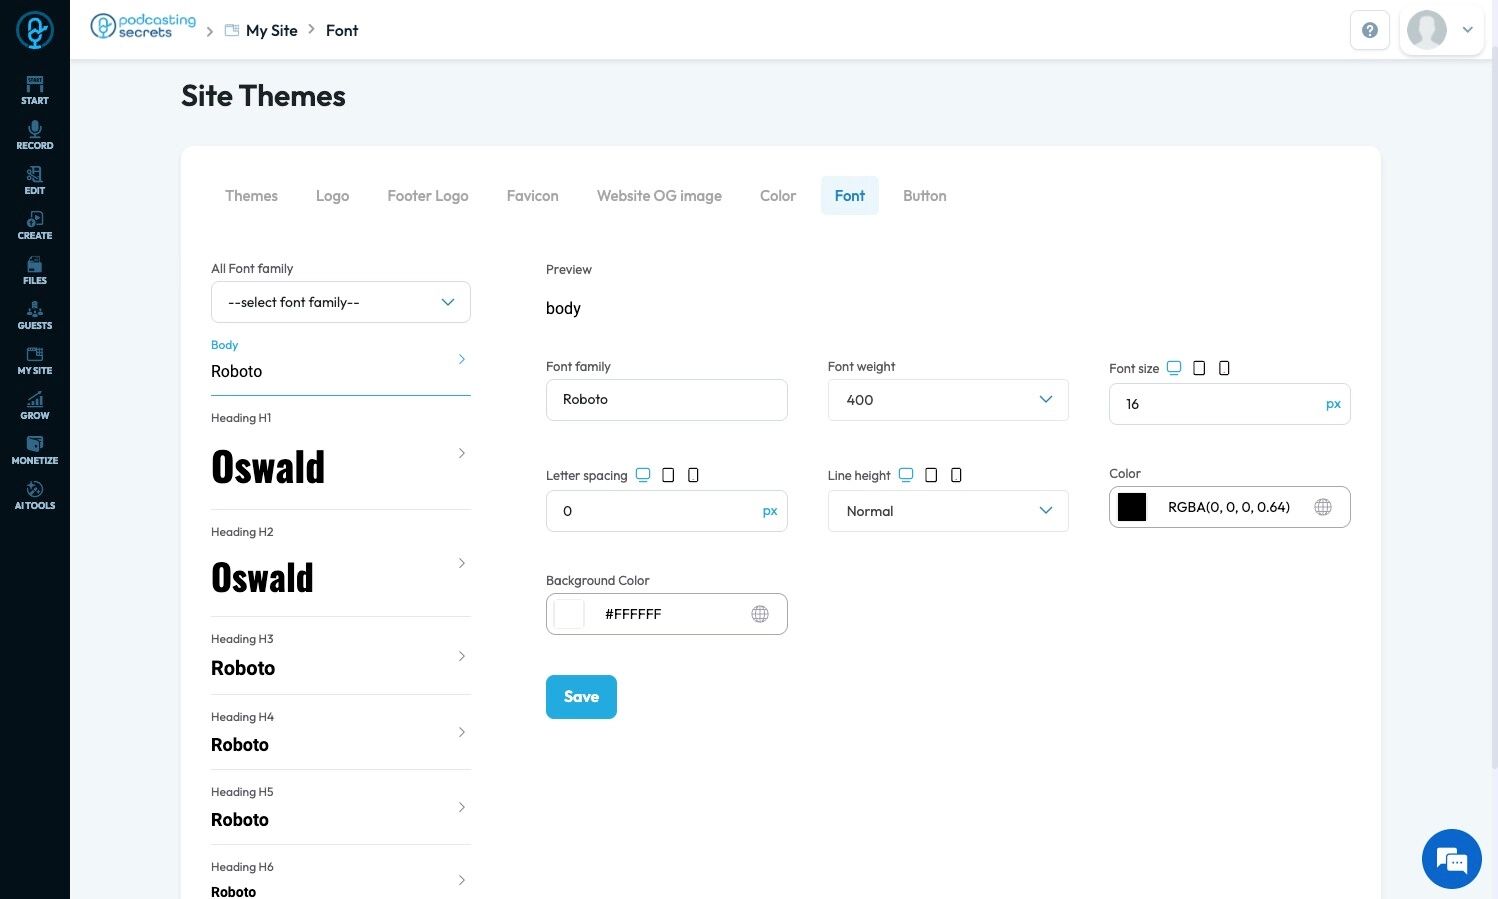Open the Color tab

point(778,196)
